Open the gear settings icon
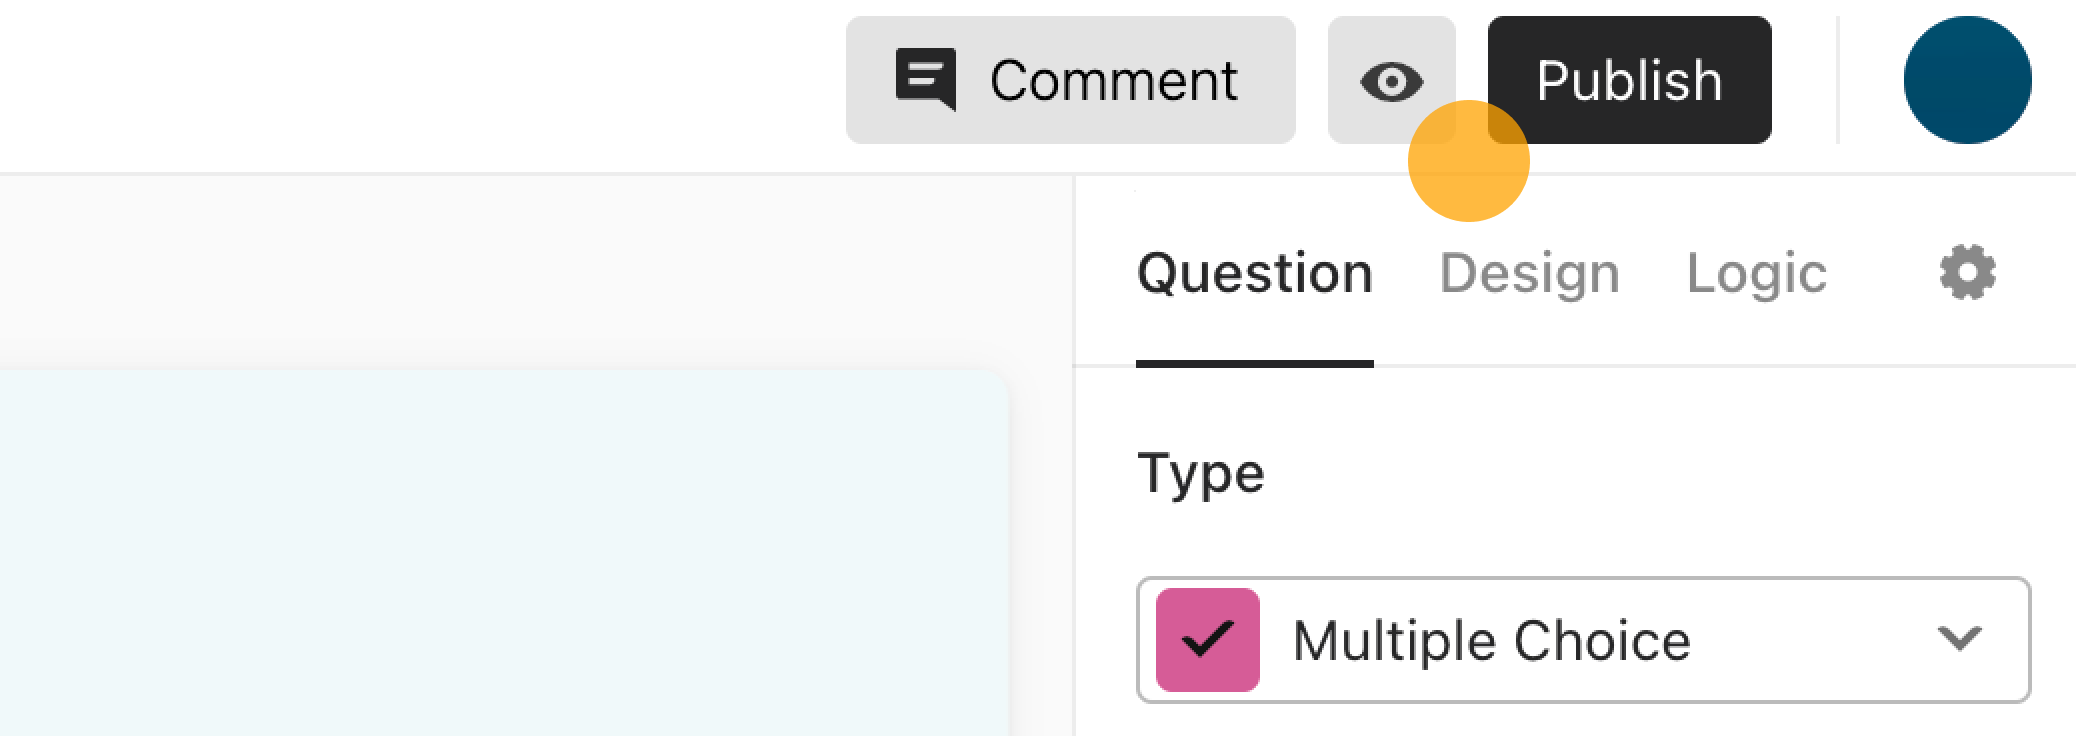Screen dimensions: 2076x736 (x=1967, y=272)
